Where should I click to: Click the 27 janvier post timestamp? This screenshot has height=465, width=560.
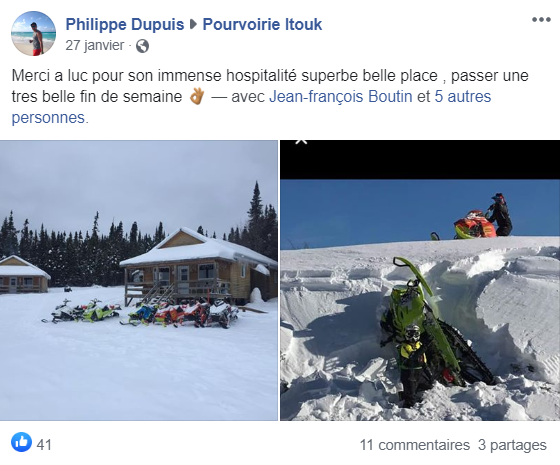coord(95,45)
